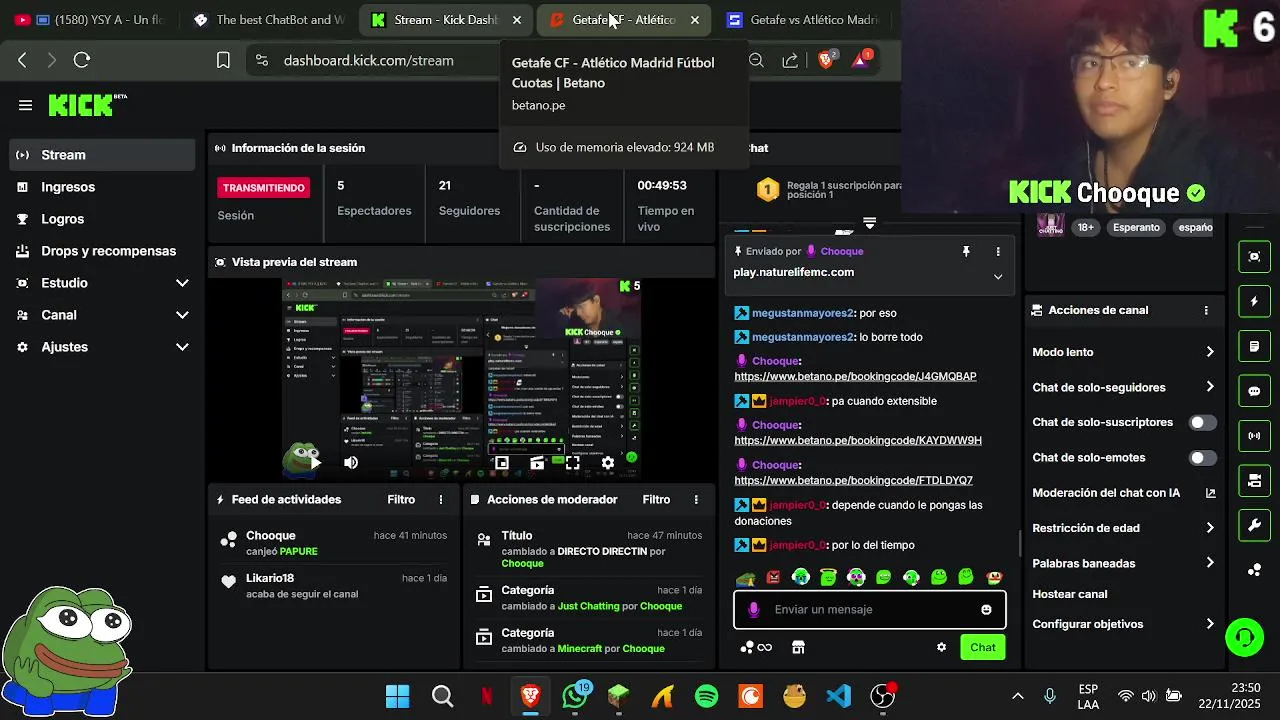Open Configurar objetivos options
This screenshot has height=720, width=1280.
click(x=1124, y=624)
